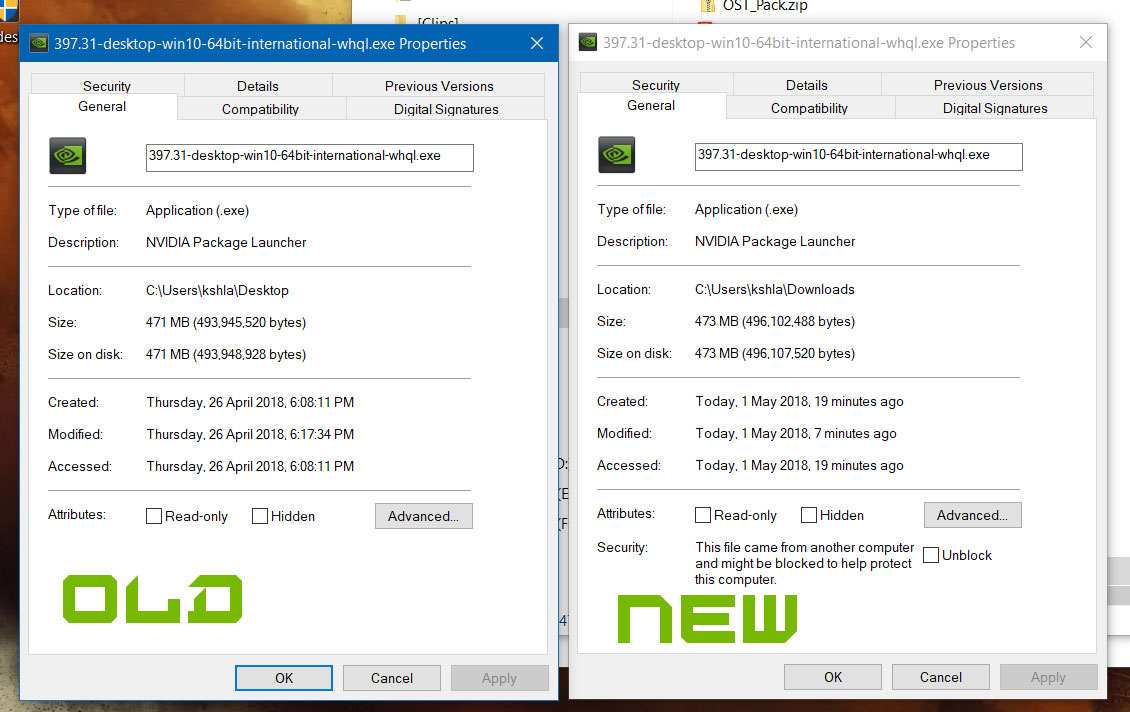This screenshot has height=712, width=1130.
Task: Open Details tab in left Properties window
Action: [257, 86]
